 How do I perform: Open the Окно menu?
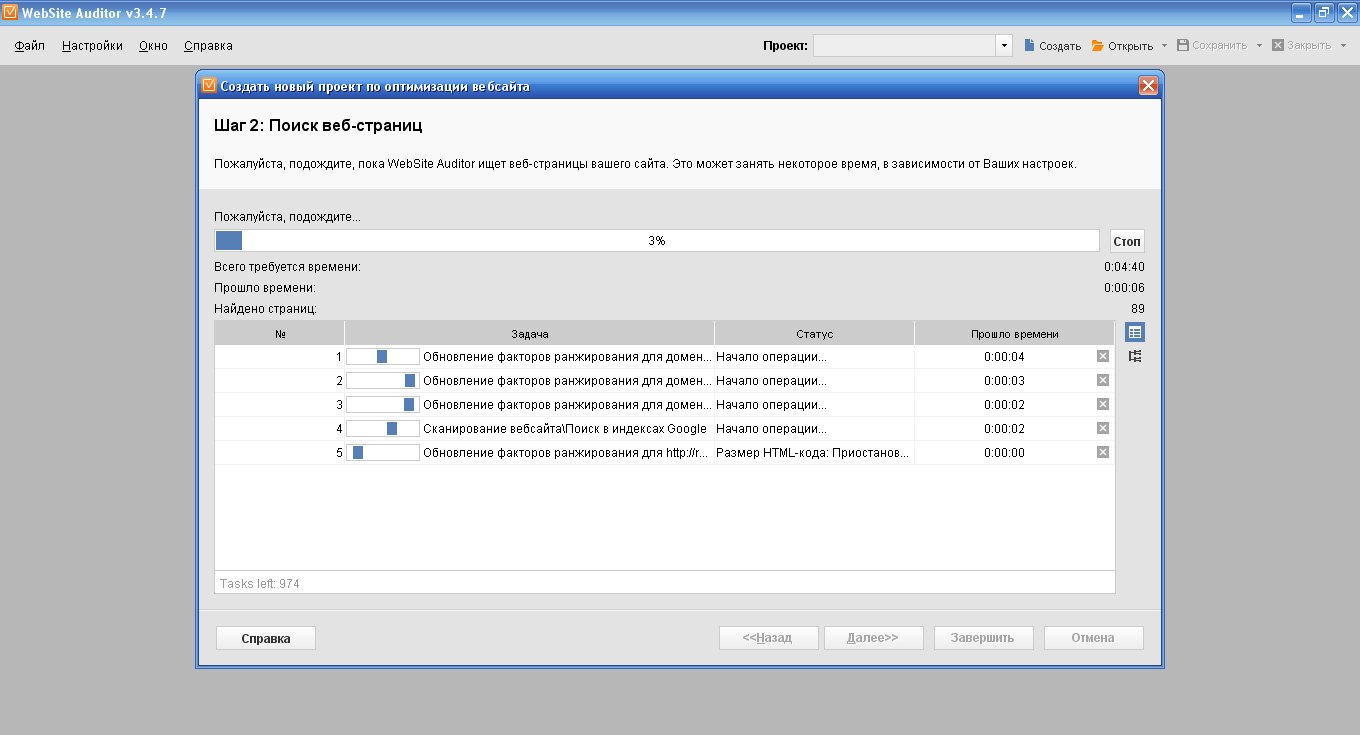(153, 45)
